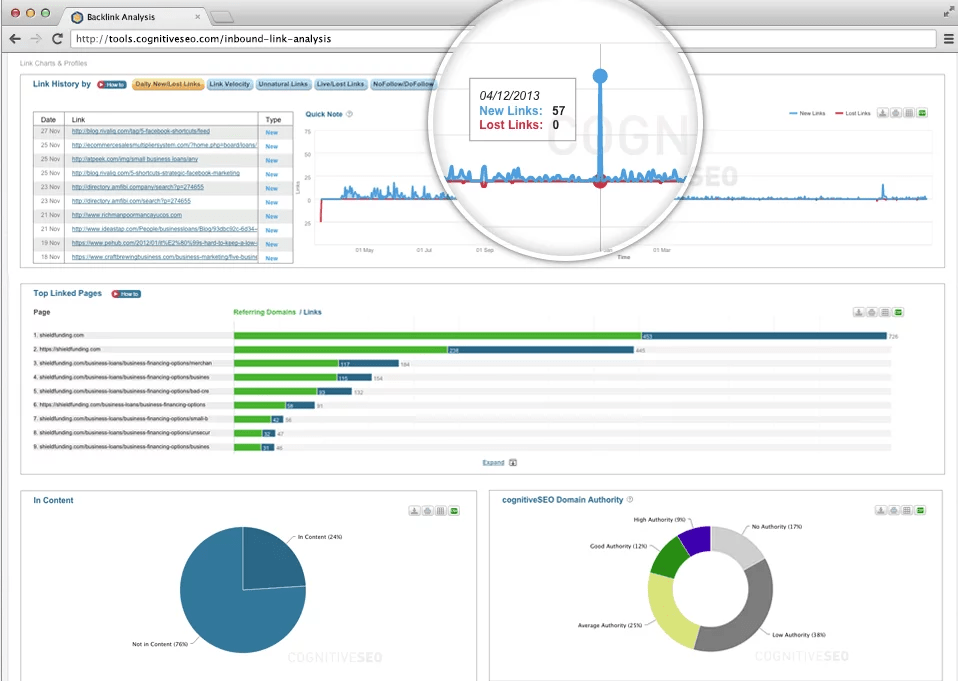Click the 27 Nov date cell
This screenshot has width=958, height=681.
click(50, 131)
